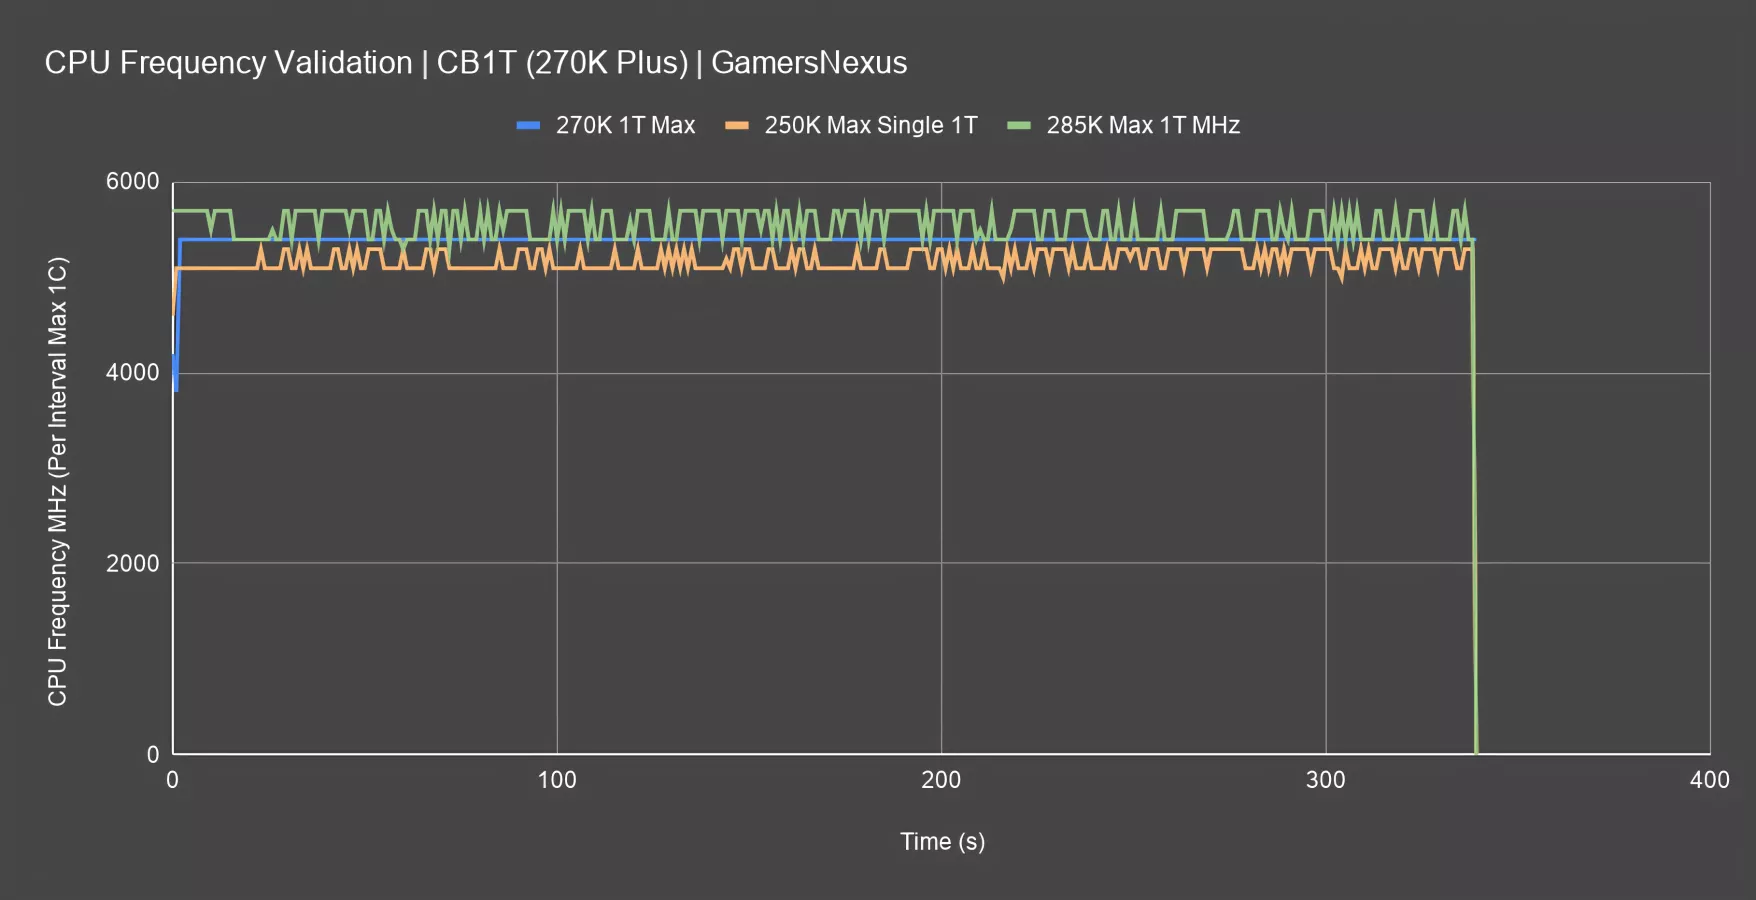The height and width of the screenshot is (900, 1756).
Task: Select the "285K Max 1T MHz" legend label
Action: [x=1143, y=126]
